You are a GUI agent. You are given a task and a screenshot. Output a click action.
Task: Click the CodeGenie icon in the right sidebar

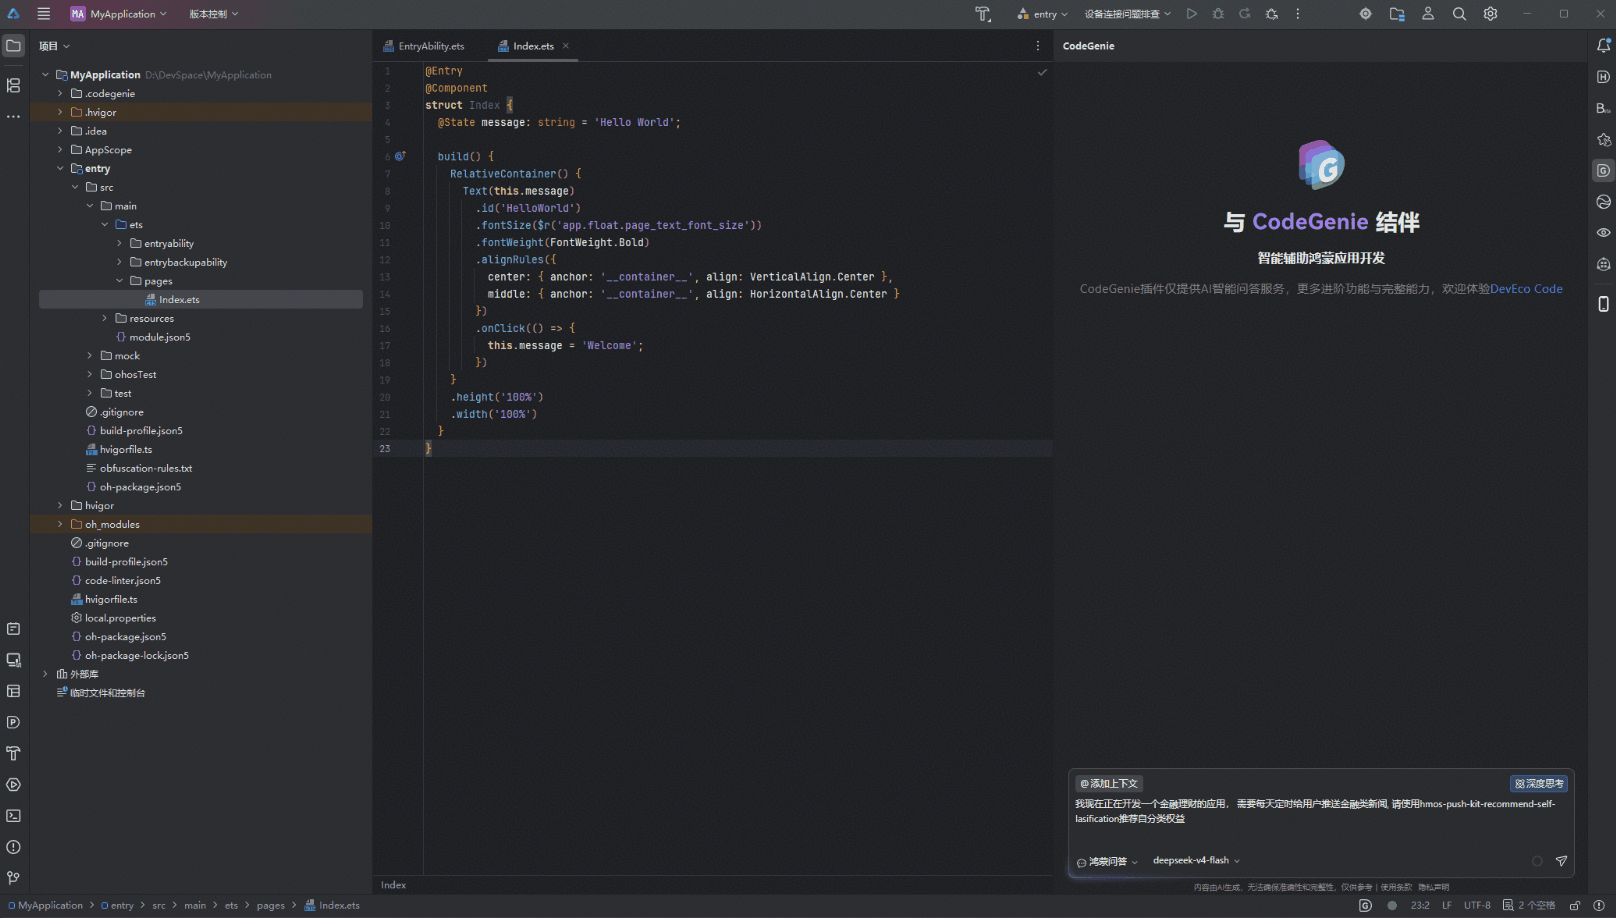pyautogui.click(x=1603, y=171)
